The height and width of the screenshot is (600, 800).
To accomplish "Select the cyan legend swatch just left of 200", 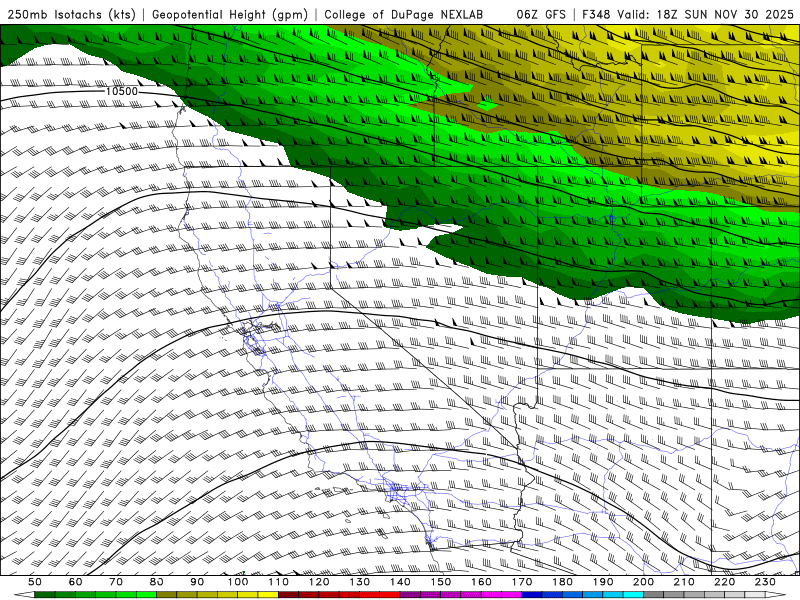I will pos(634,595).
